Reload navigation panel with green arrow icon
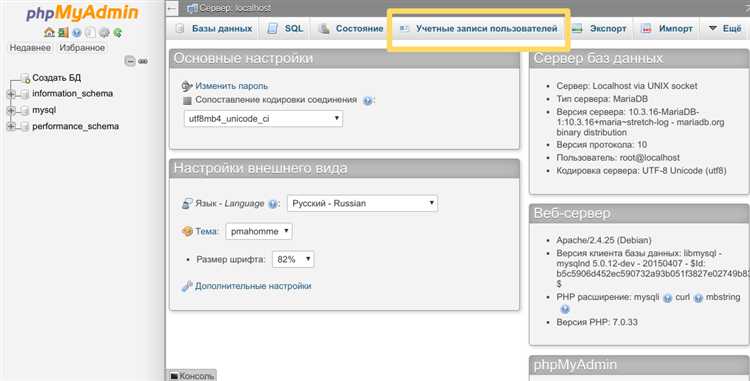This screenshot has height=381, width=750. [x=117, y=33]
